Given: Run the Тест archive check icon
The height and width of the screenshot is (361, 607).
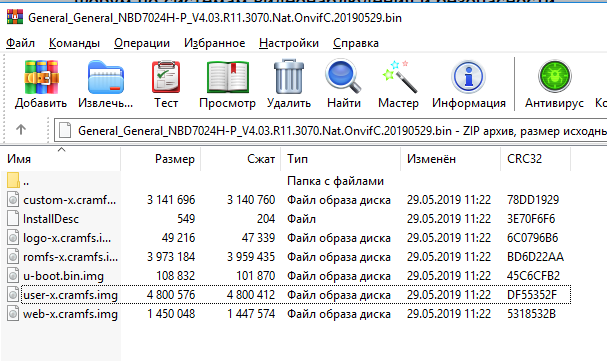Looking at the screenshot, I should (x=166, y=77).
